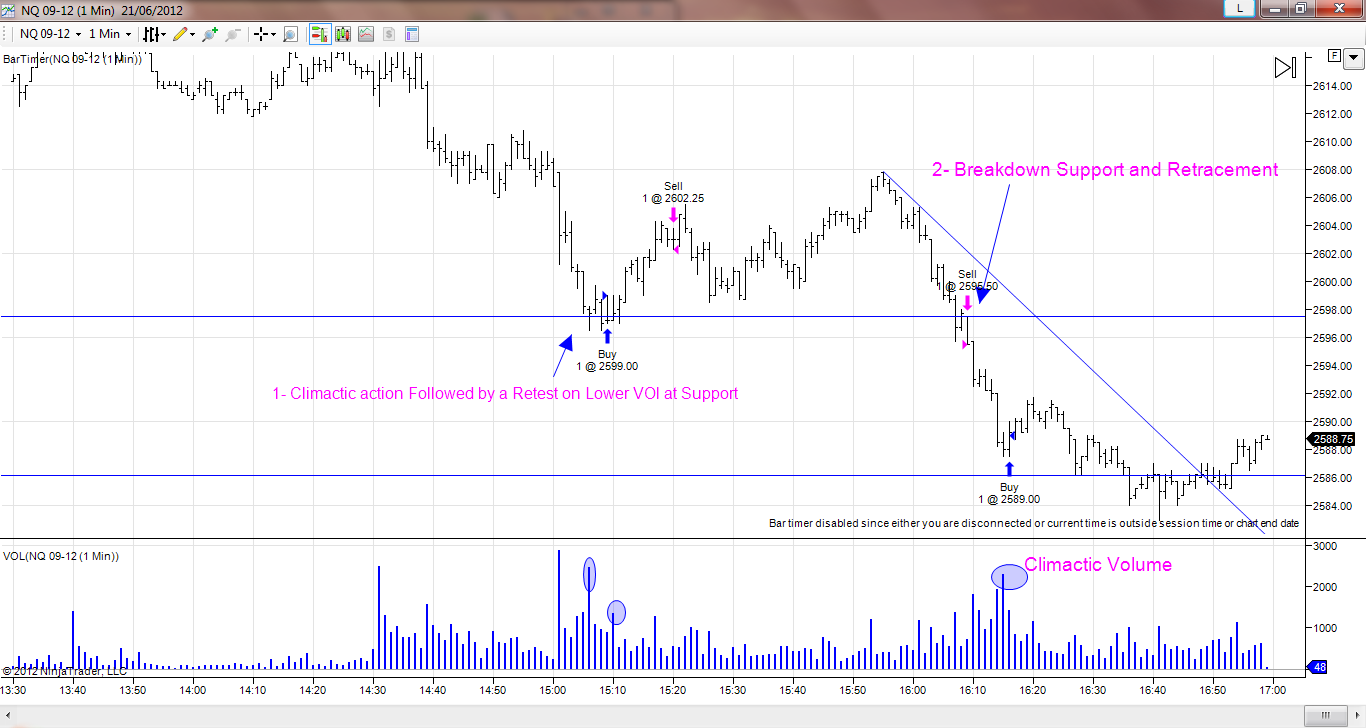The image size is (1366, 728).
Task: Click the Climactic Volume ellipse drawing
Action: click(1009, 576)
